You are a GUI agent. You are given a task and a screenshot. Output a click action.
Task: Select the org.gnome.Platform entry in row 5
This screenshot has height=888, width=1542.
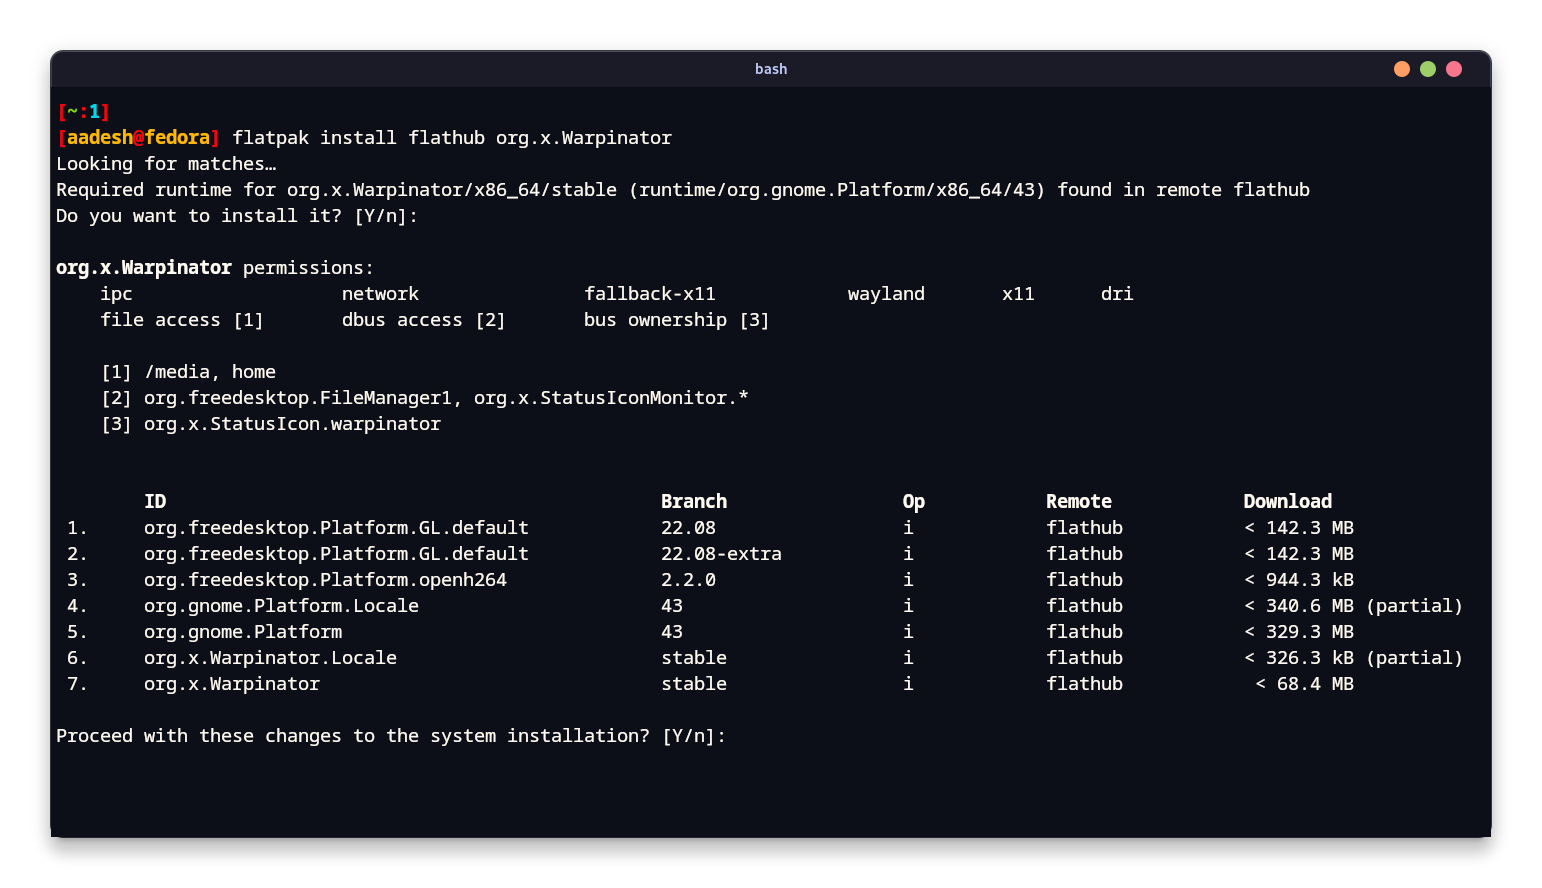click(242, 631)
